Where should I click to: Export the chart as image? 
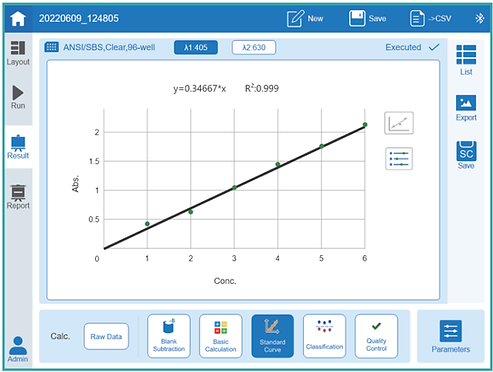(x=466, y=108)
